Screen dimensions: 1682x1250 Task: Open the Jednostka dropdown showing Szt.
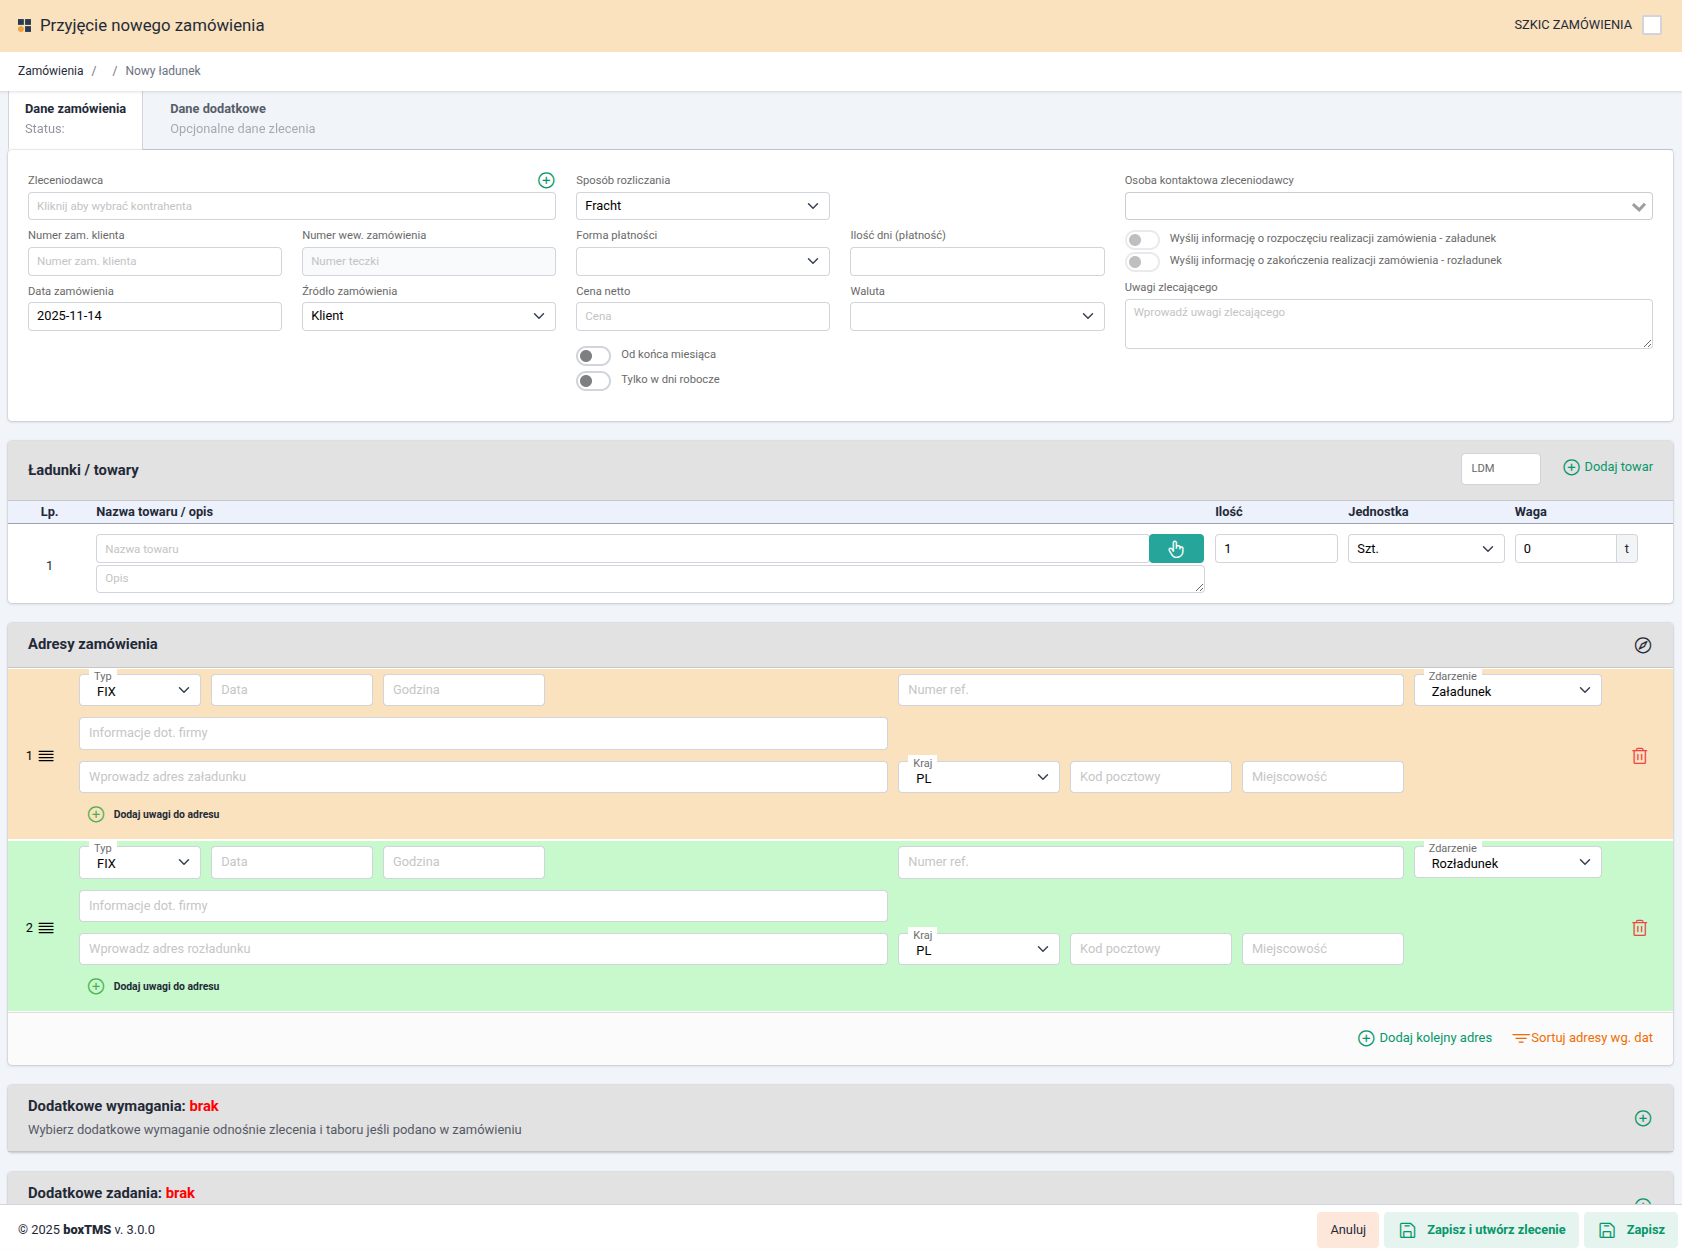pos(1425,549)
